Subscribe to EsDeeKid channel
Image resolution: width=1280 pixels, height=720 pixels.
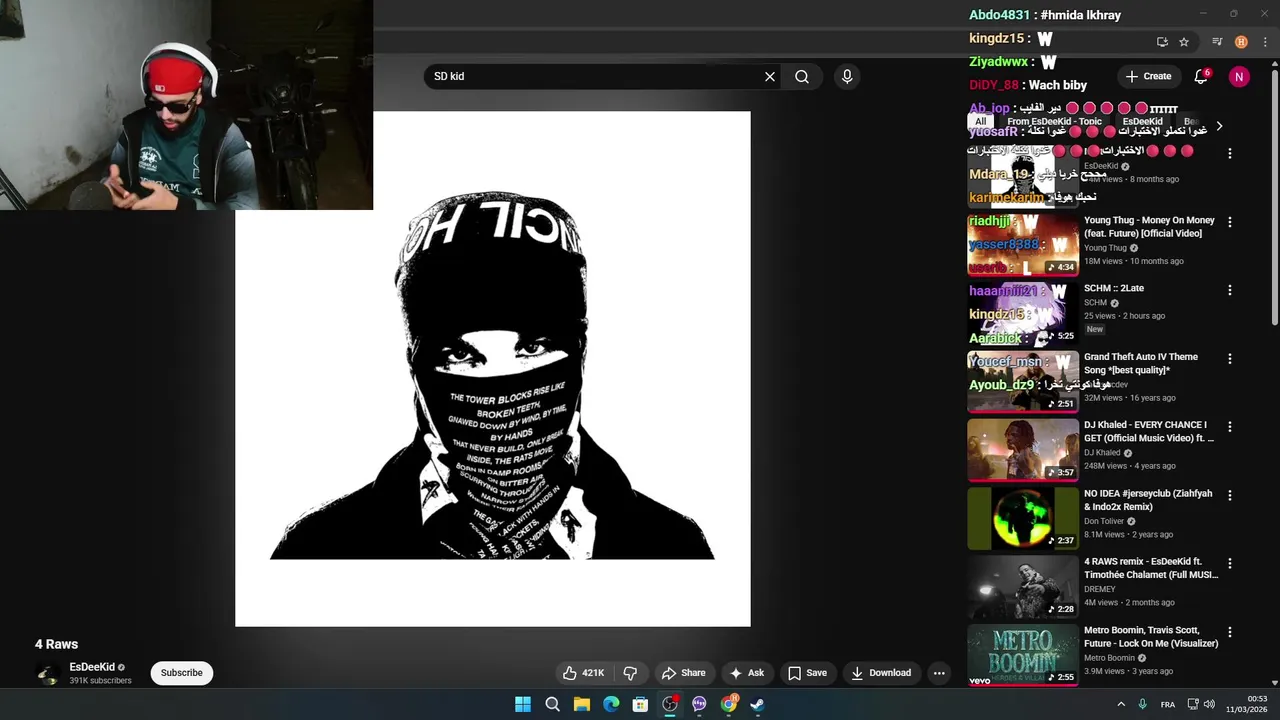[x=182, y=673]
